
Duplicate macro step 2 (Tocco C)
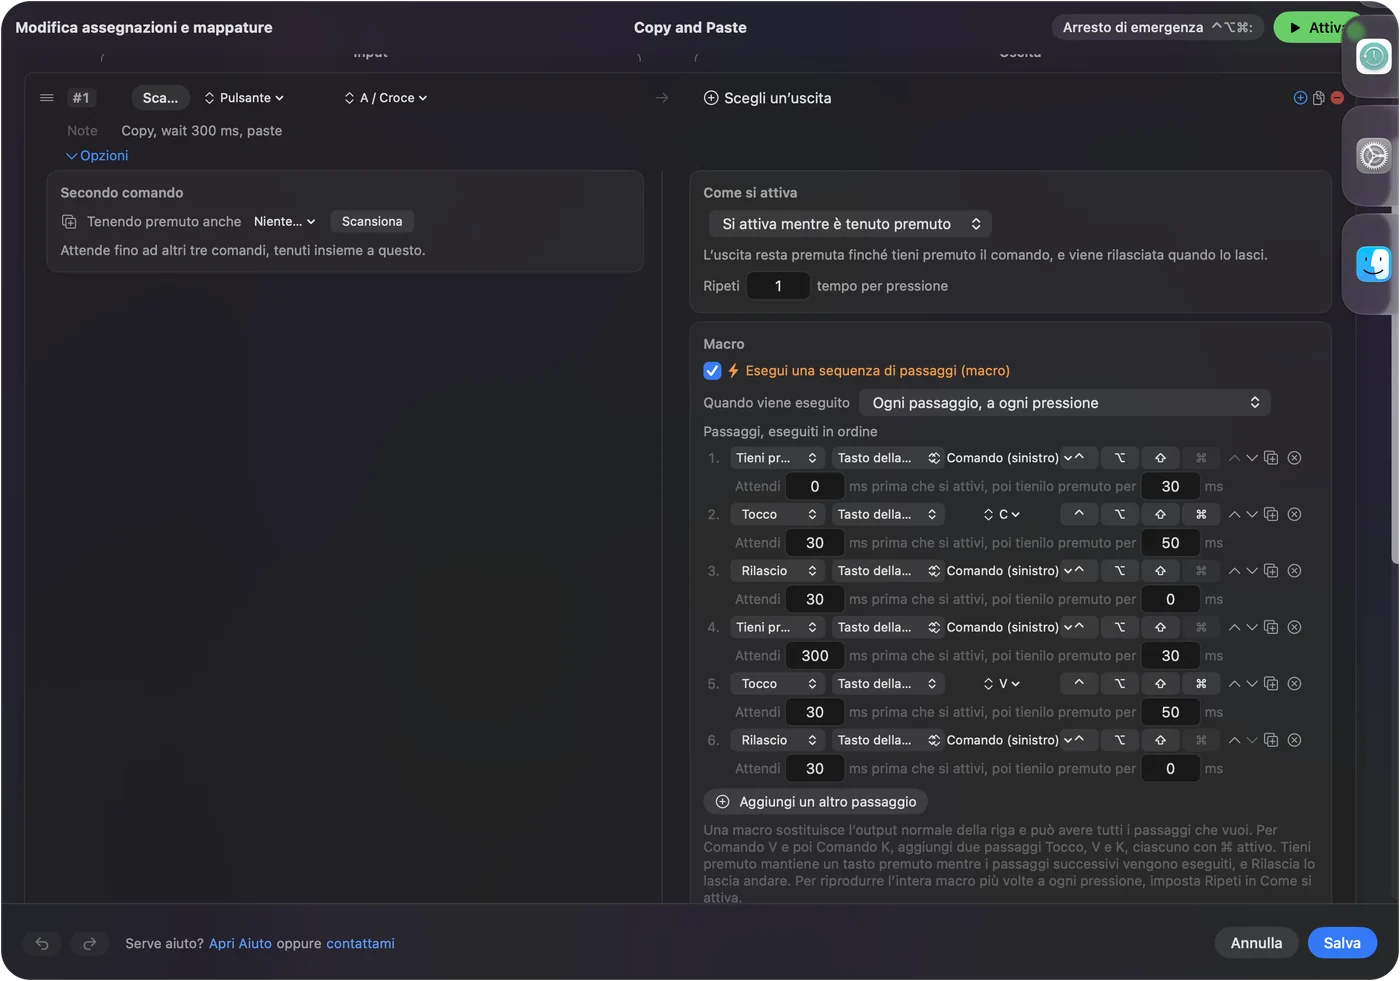click(x=1271, y=514)
